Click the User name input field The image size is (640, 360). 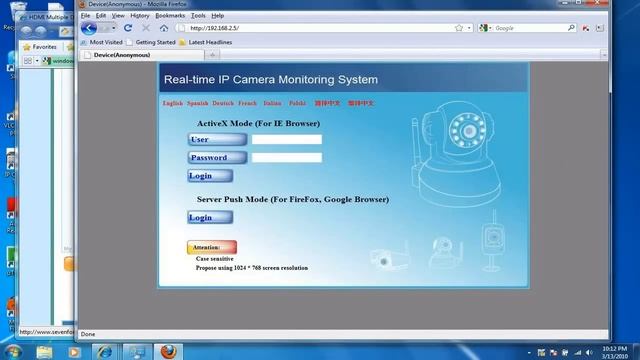[x=287, y=140]
